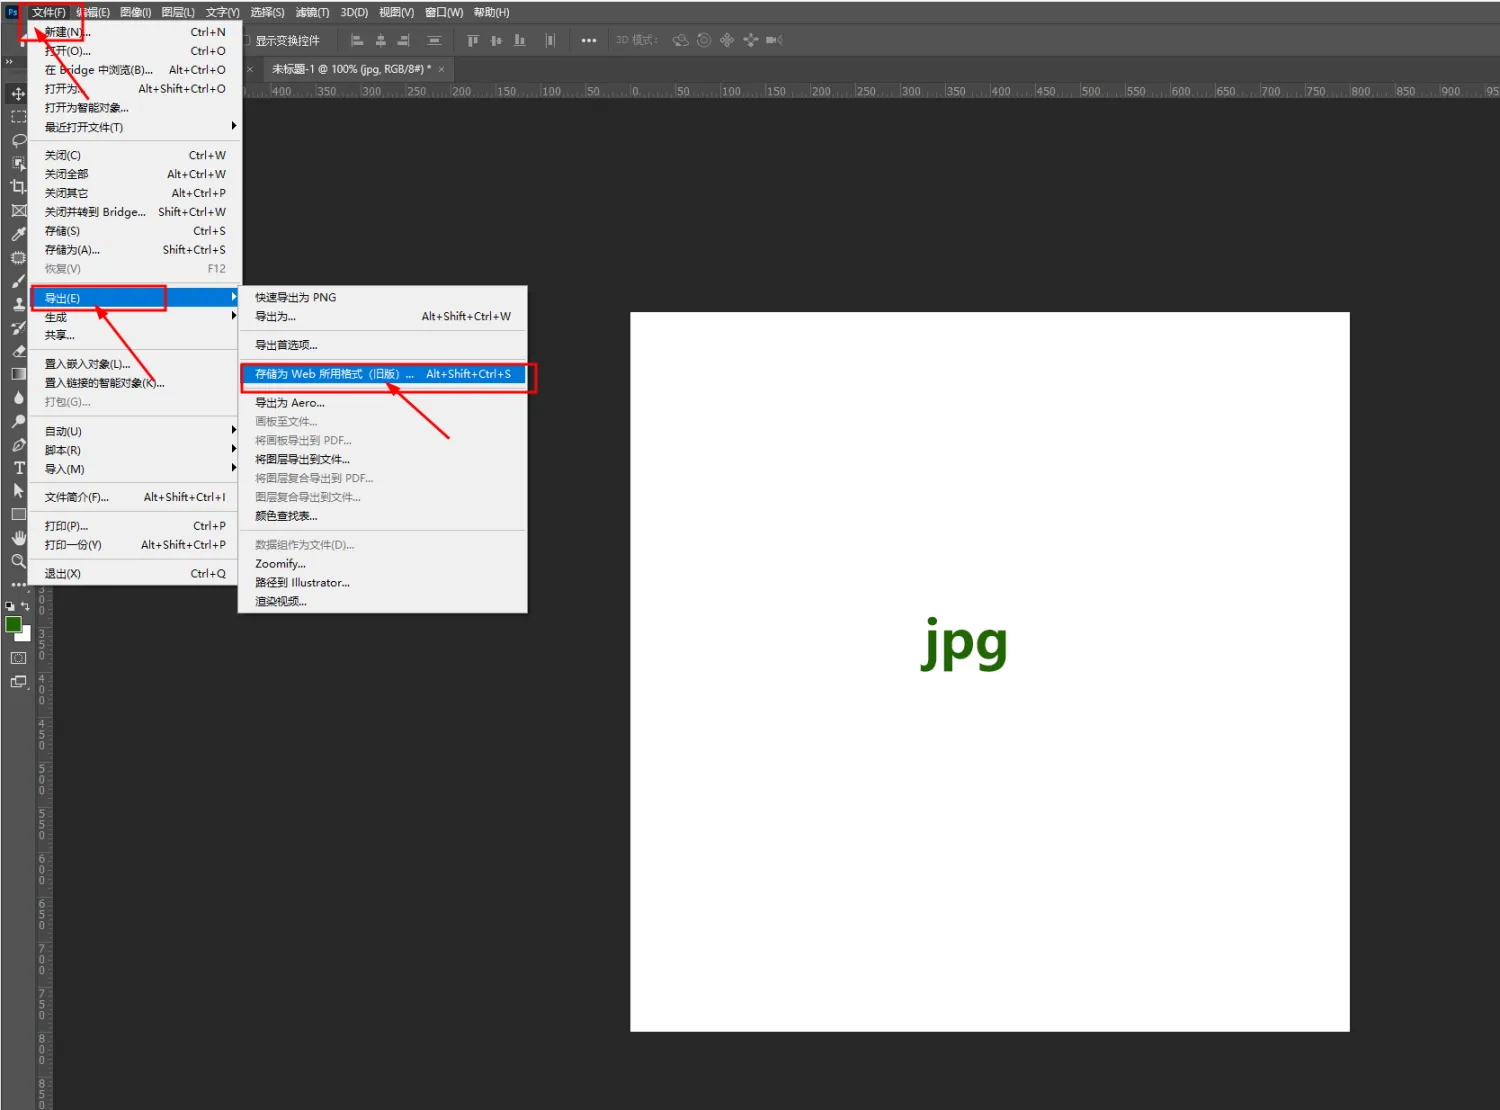Viewport: 1500px width, 1110px height.
Task: Open the Edit Toolbar three-dots icon
Action: (x=18, y=584)
